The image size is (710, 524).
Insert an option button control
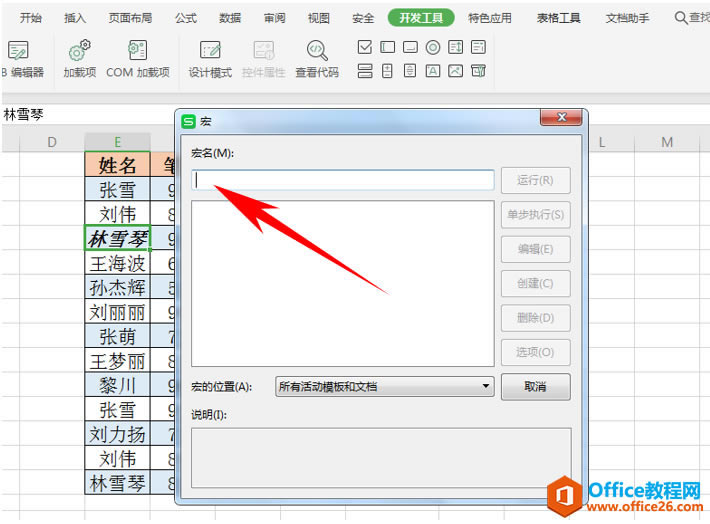(x=433, y=47)
